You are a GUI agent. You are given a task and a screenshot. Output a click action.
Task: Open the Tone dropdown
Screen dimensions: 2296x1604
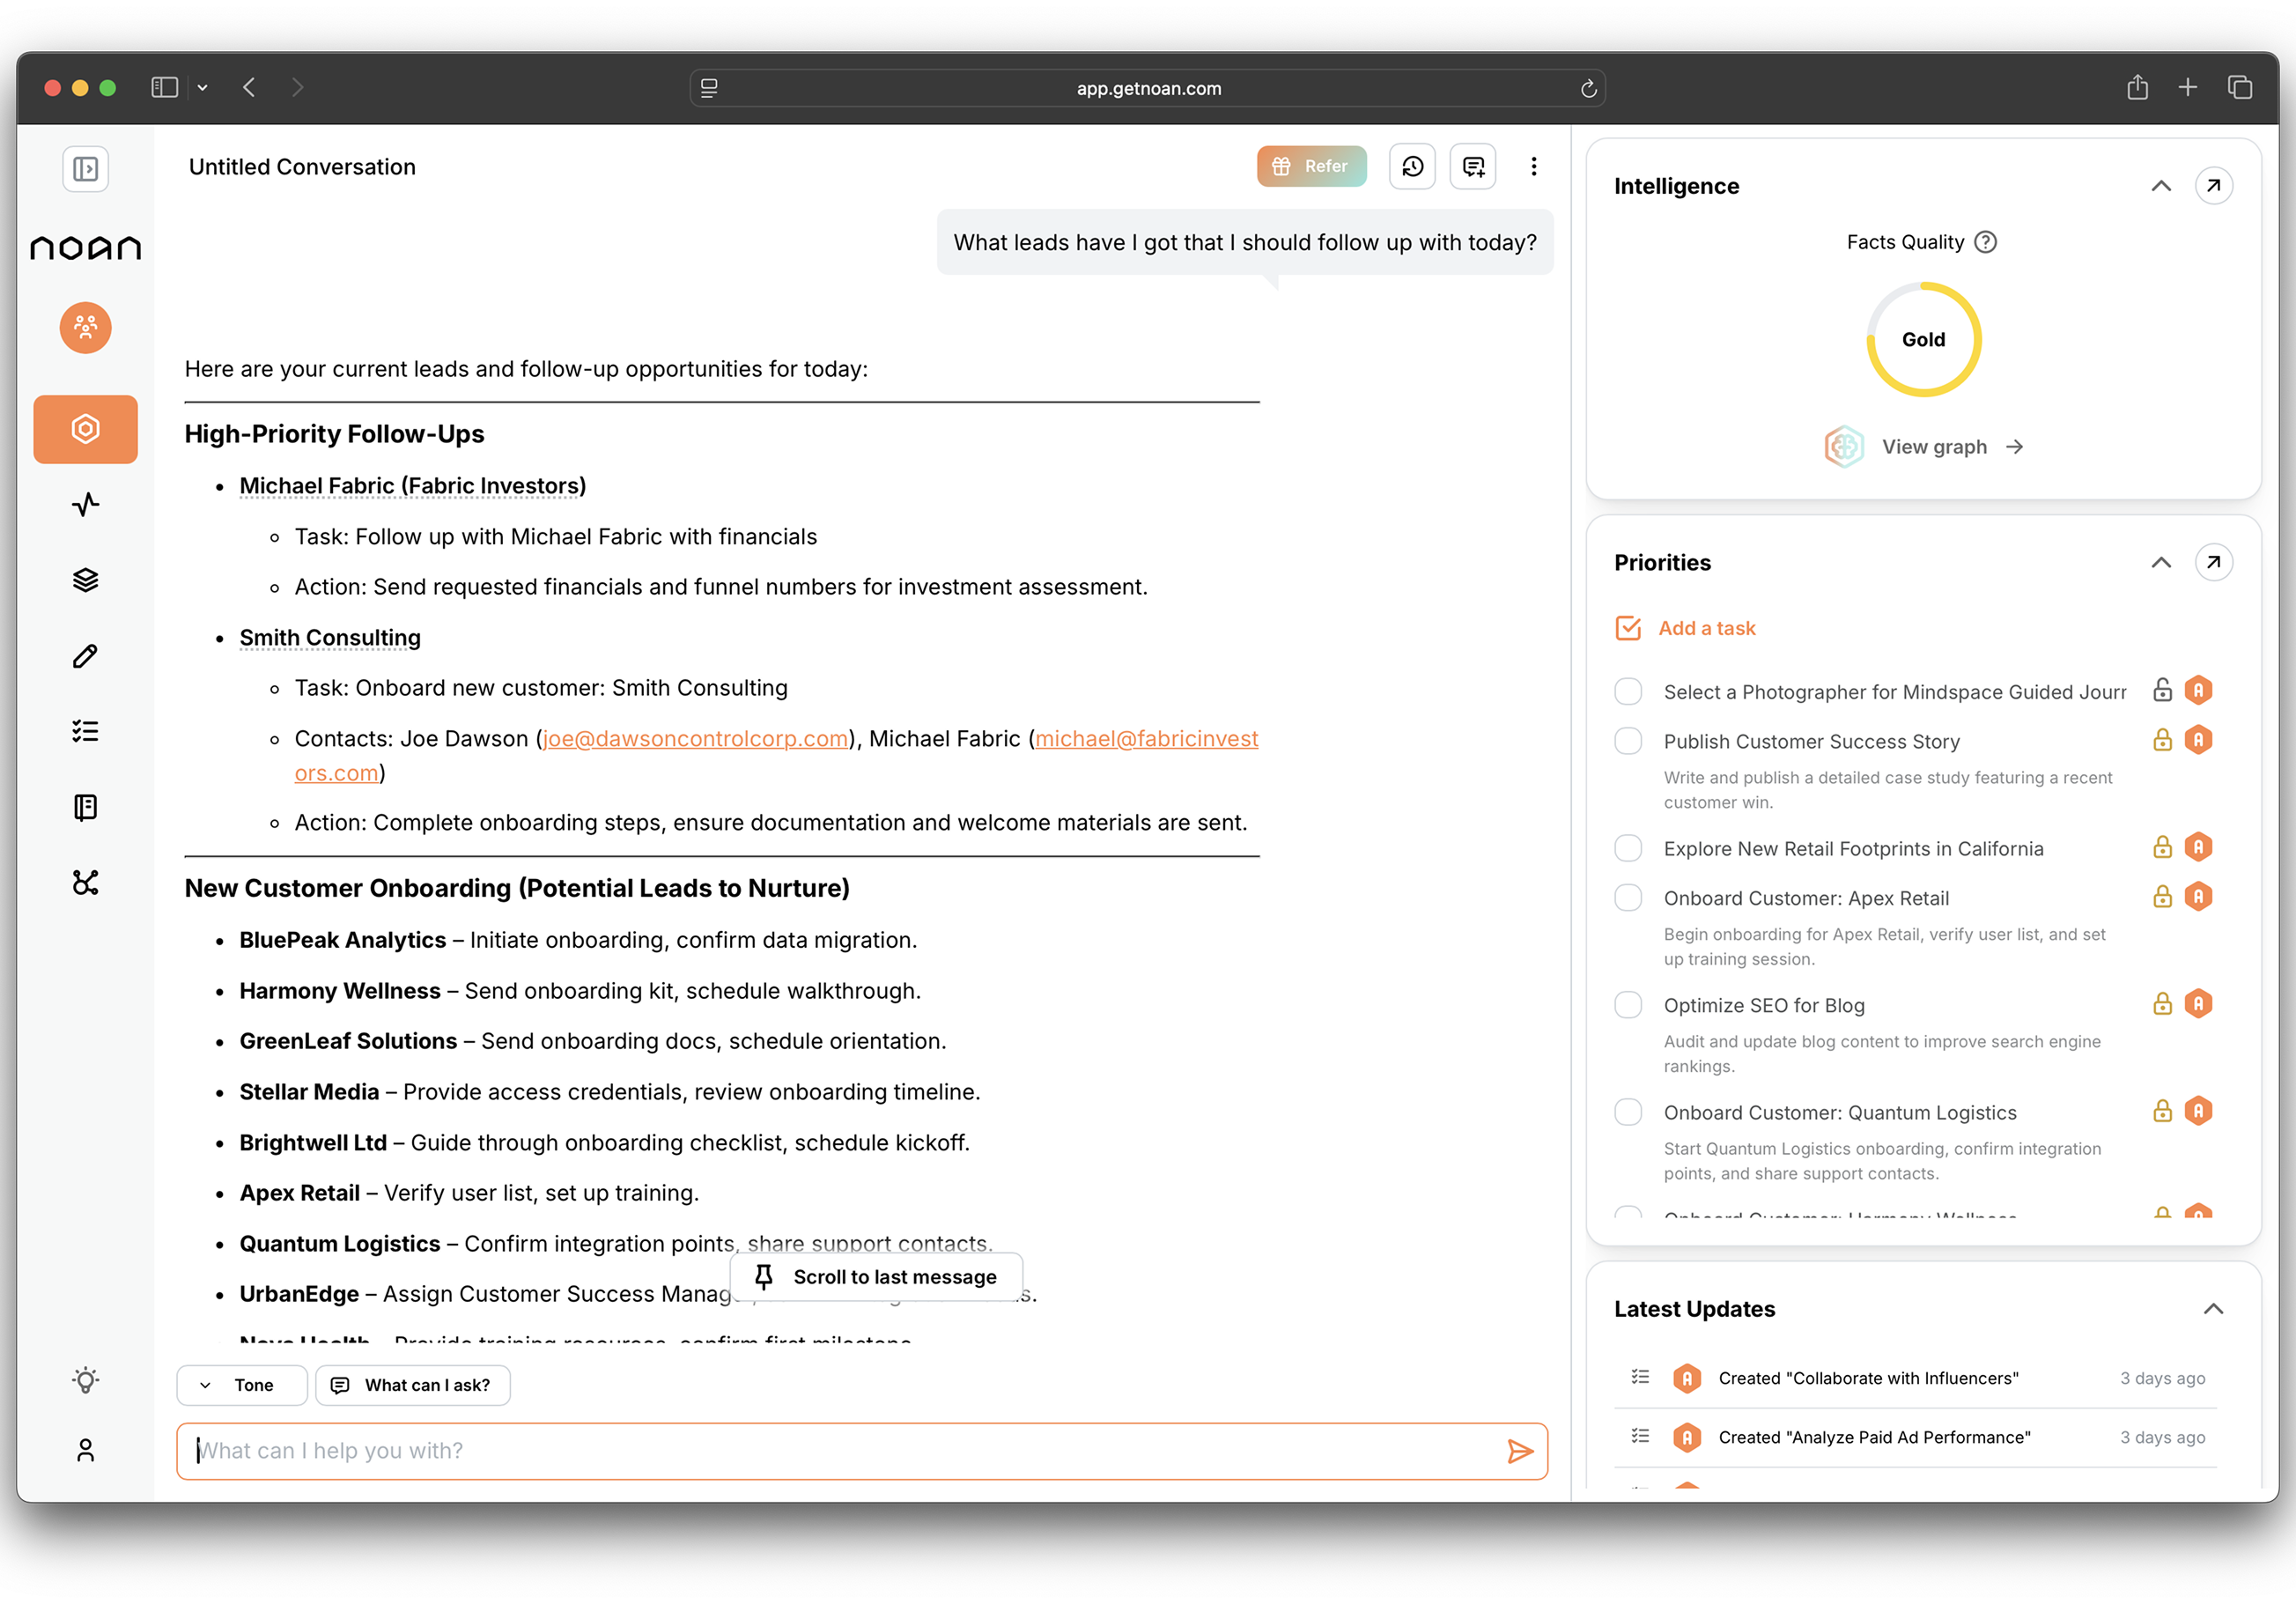tap(242, 1385)
